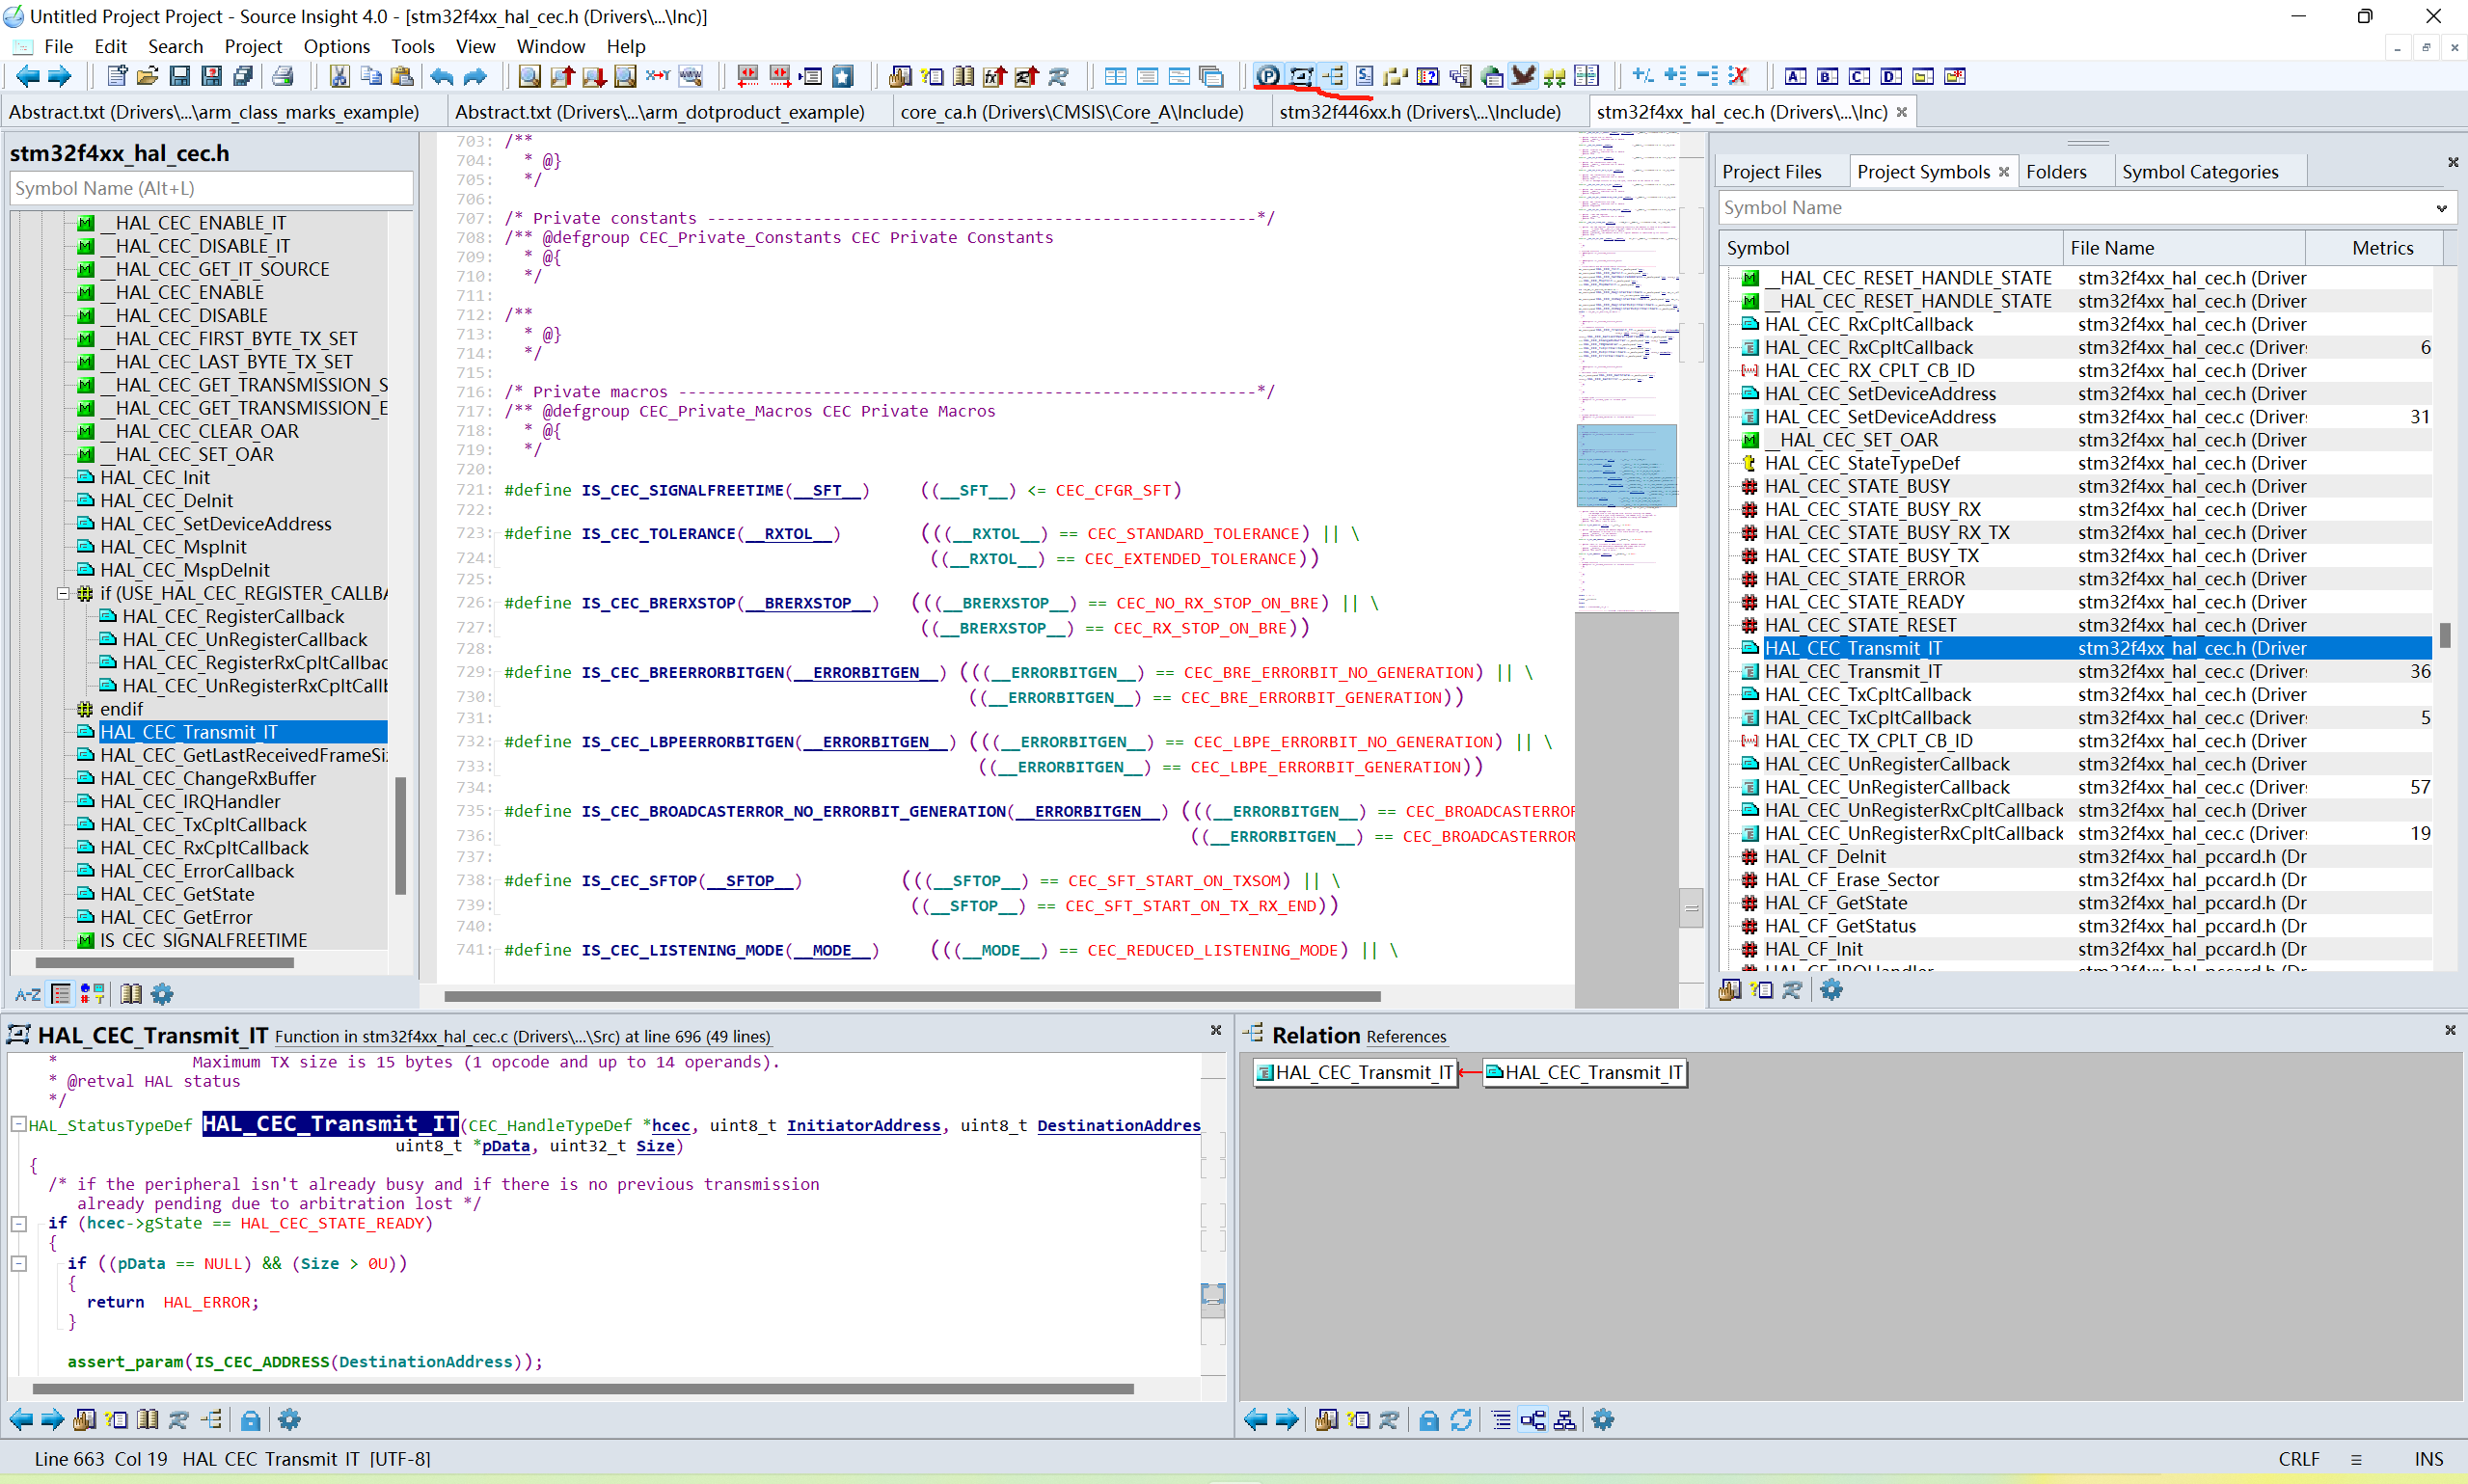Save the file with the floppy disk icon

click(x=180, y=76)
